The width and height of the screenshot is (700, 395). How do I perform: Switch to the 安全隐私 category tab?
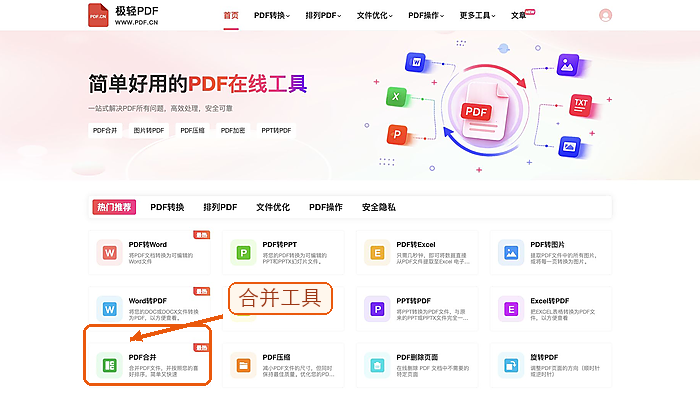(379, 207)
